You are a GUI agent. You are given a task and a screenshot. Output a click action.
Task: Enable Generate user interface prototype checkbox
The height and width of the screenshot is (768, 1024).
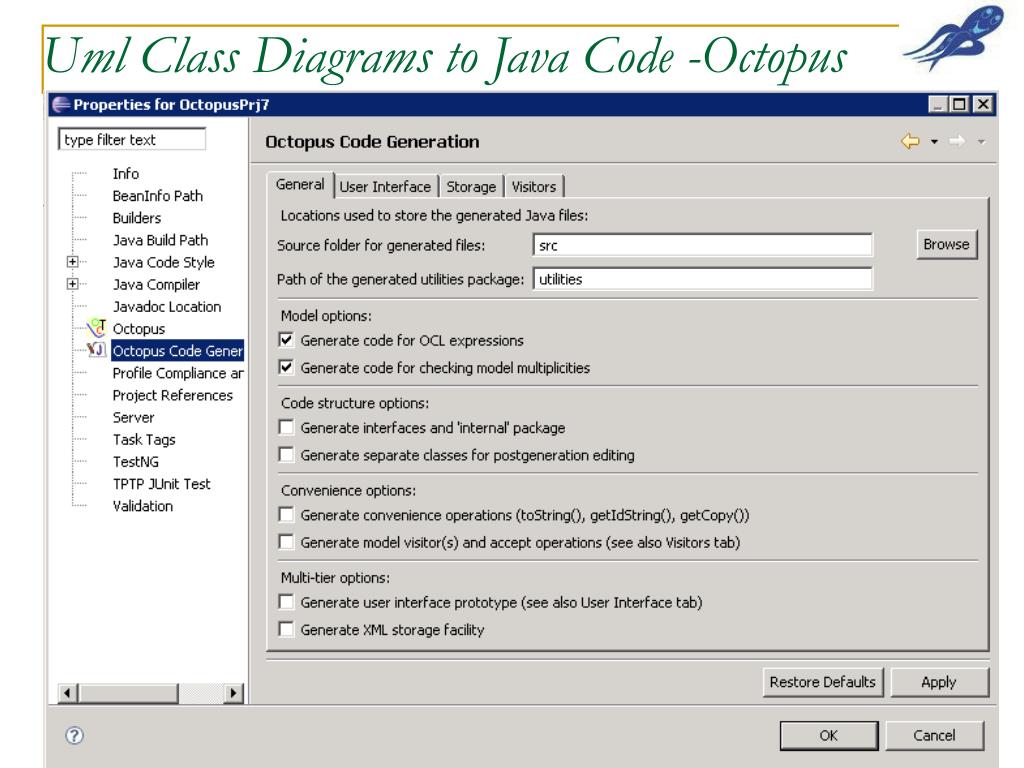click(286, 601)
